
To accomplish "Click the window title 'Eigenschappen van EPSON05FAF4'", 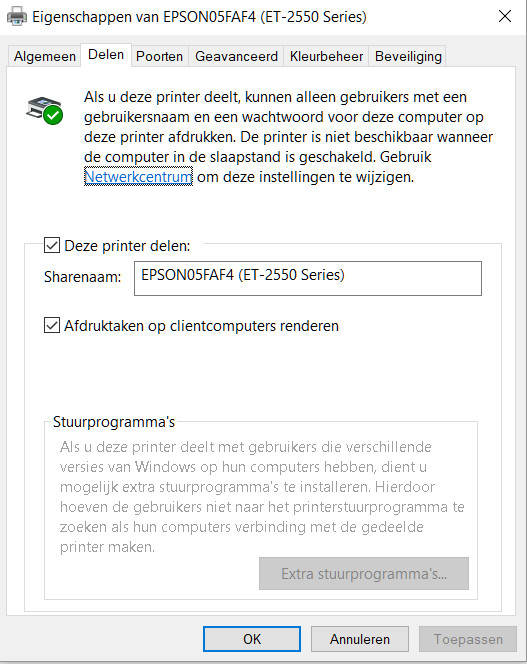I will tap(199, 17).
